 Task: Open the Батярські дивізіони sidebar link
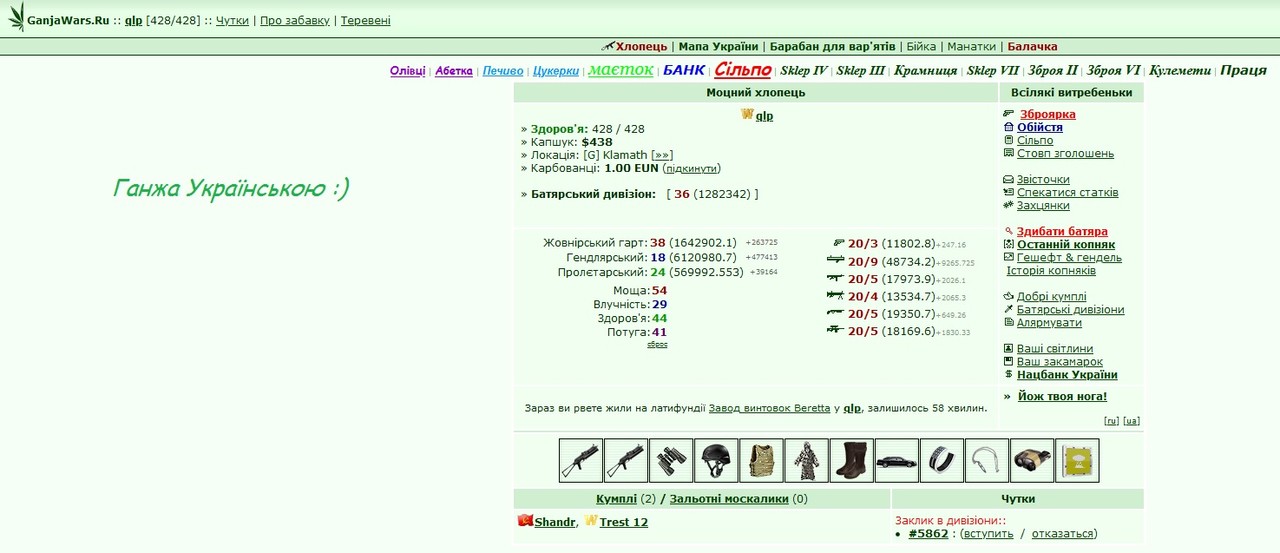click(1070, 310)
